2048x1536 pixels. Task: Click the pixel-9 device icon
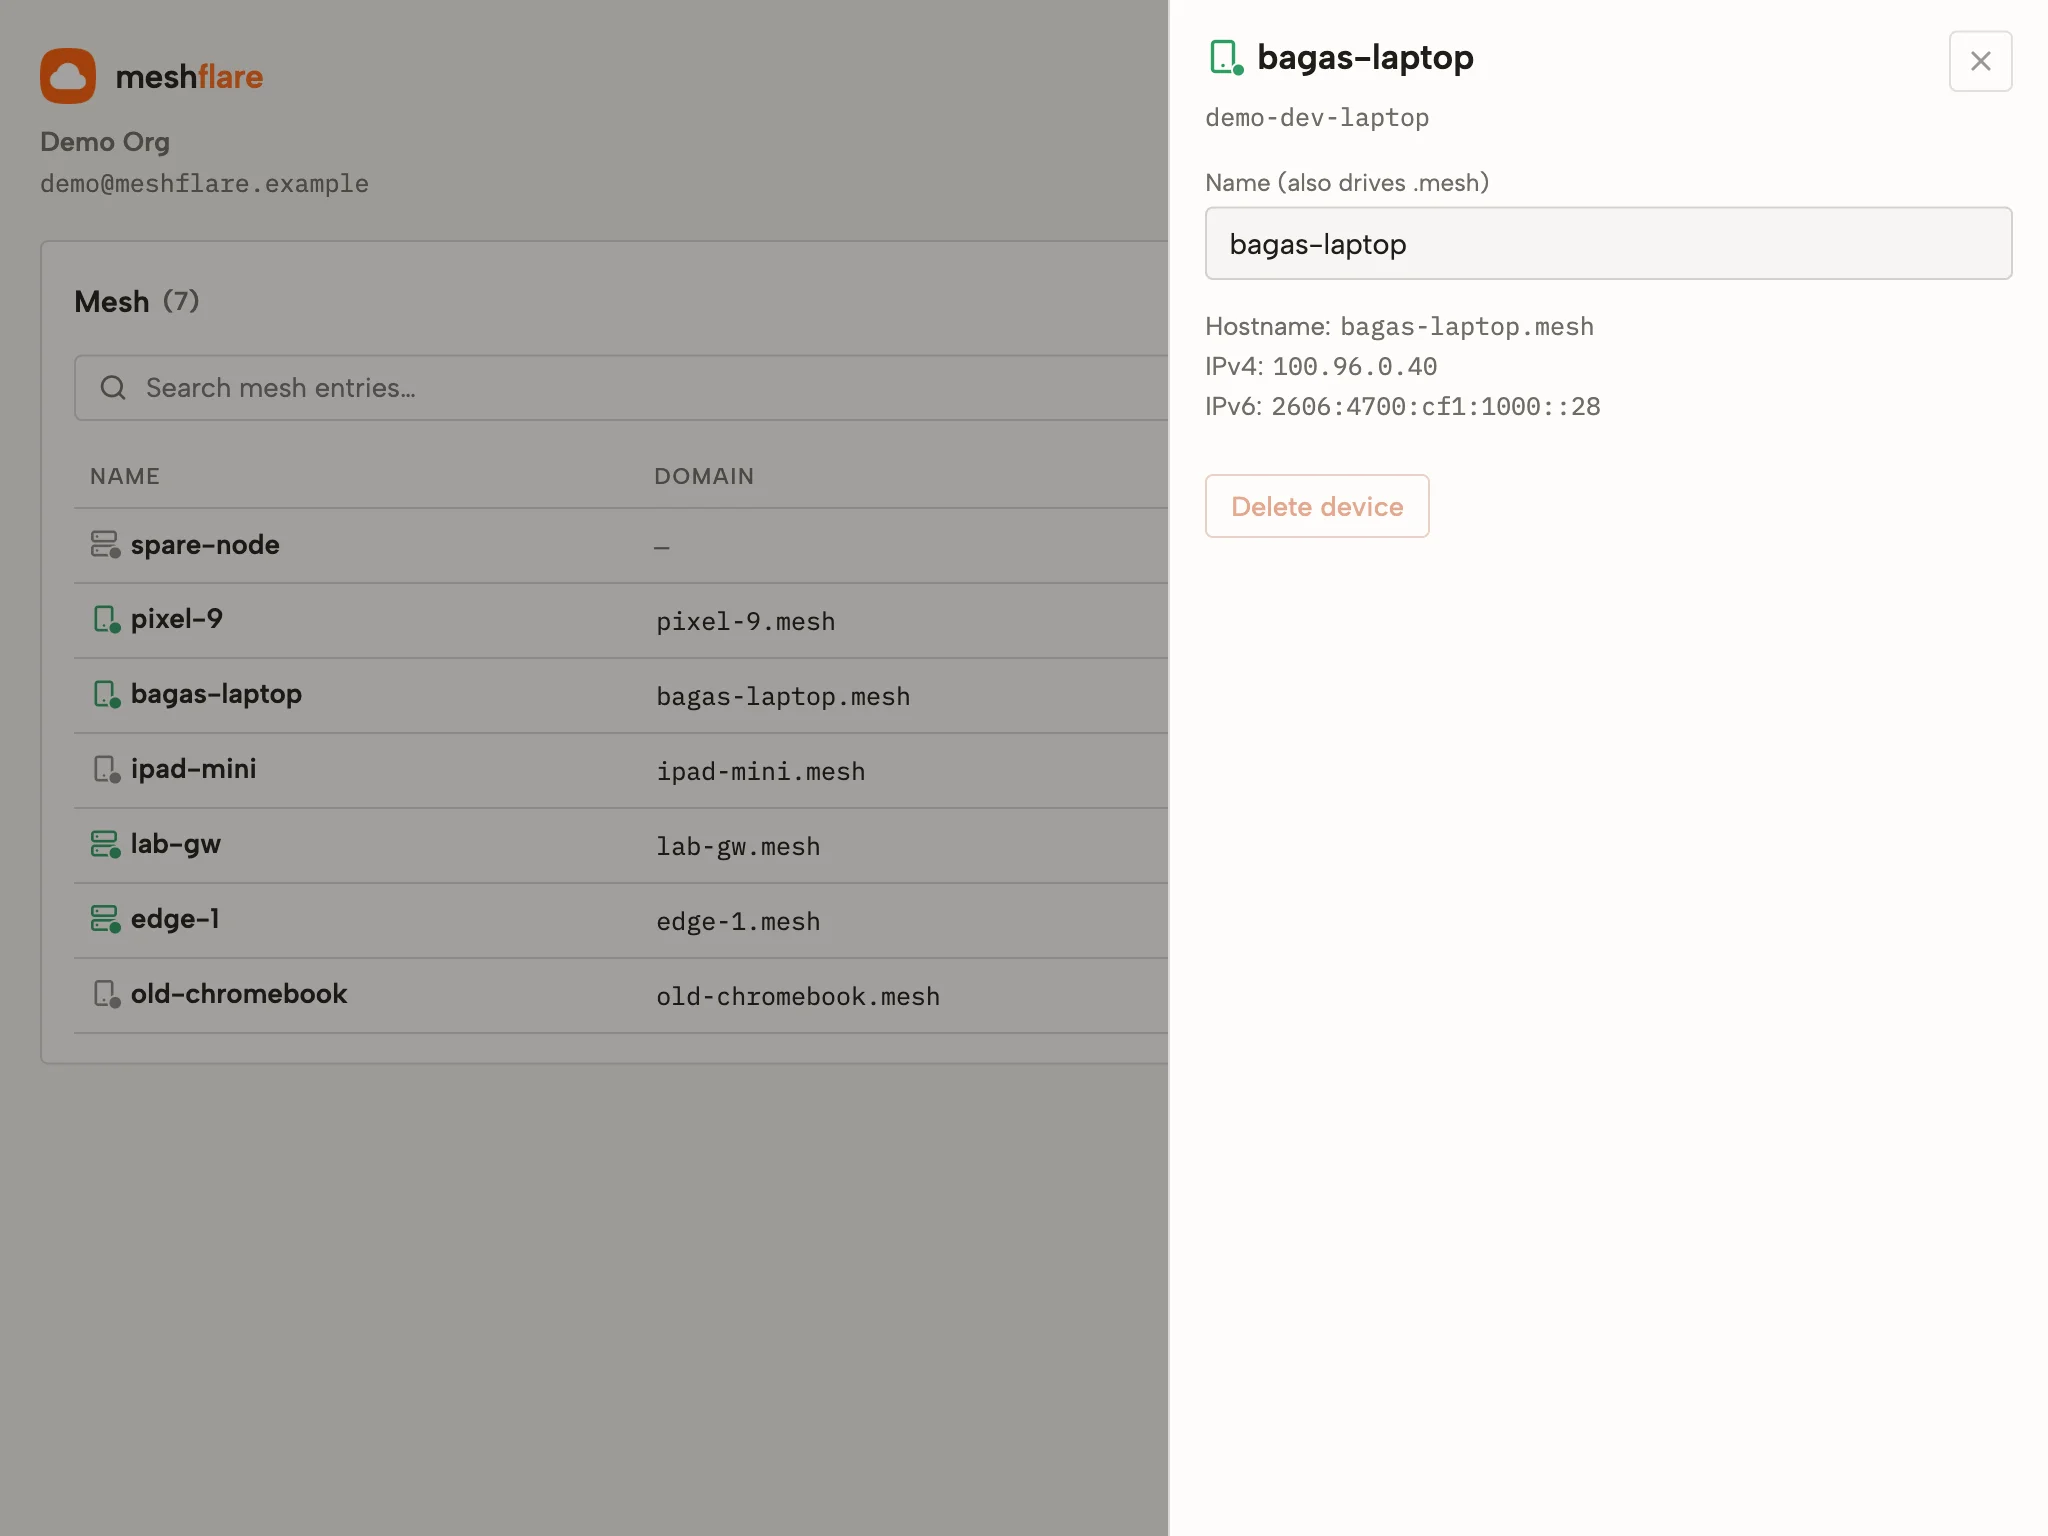coord(106,619)
